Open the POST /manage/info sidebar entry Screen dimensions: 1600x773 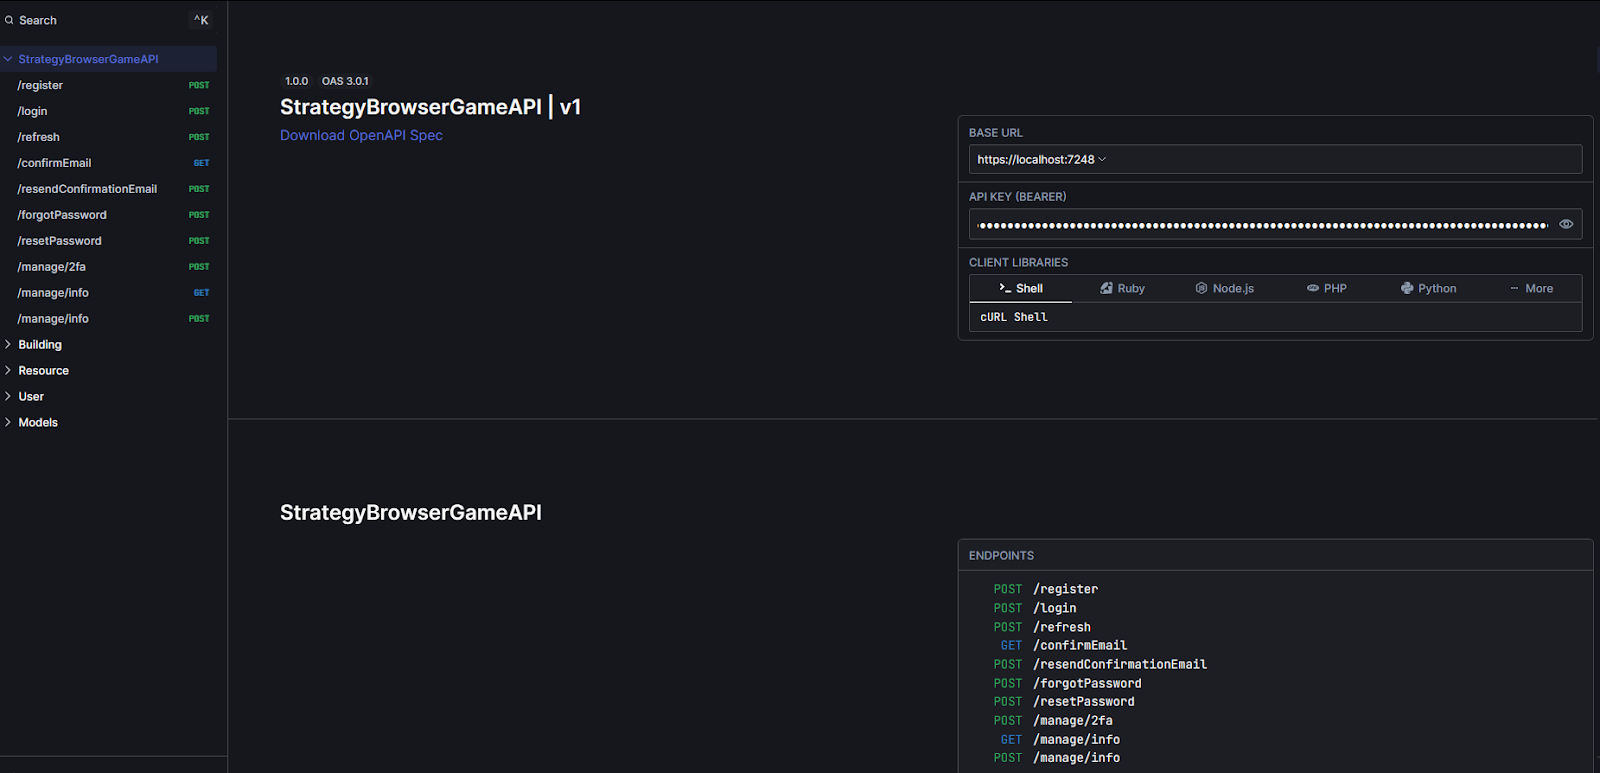coord(108,319)
